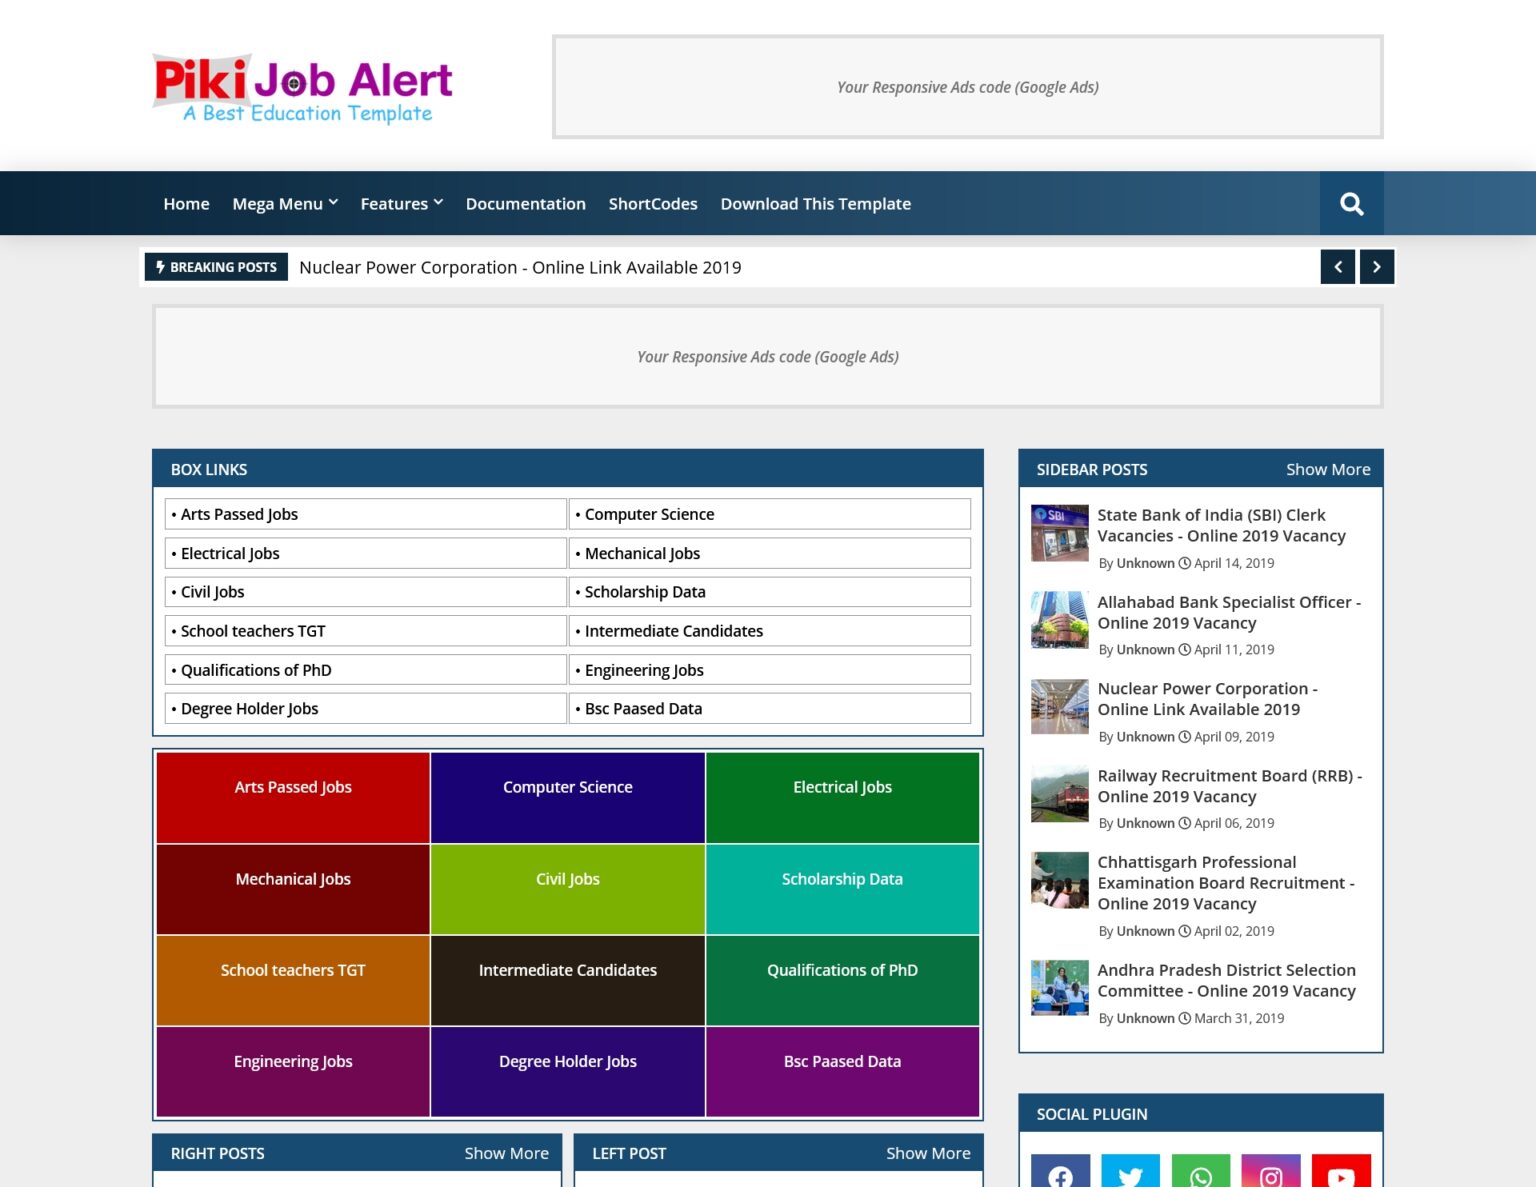Image resolution: width=1536 pixels, height=1187 pixels.
Task: Open the Facebook social icon
Action: click(1060, 1174)
